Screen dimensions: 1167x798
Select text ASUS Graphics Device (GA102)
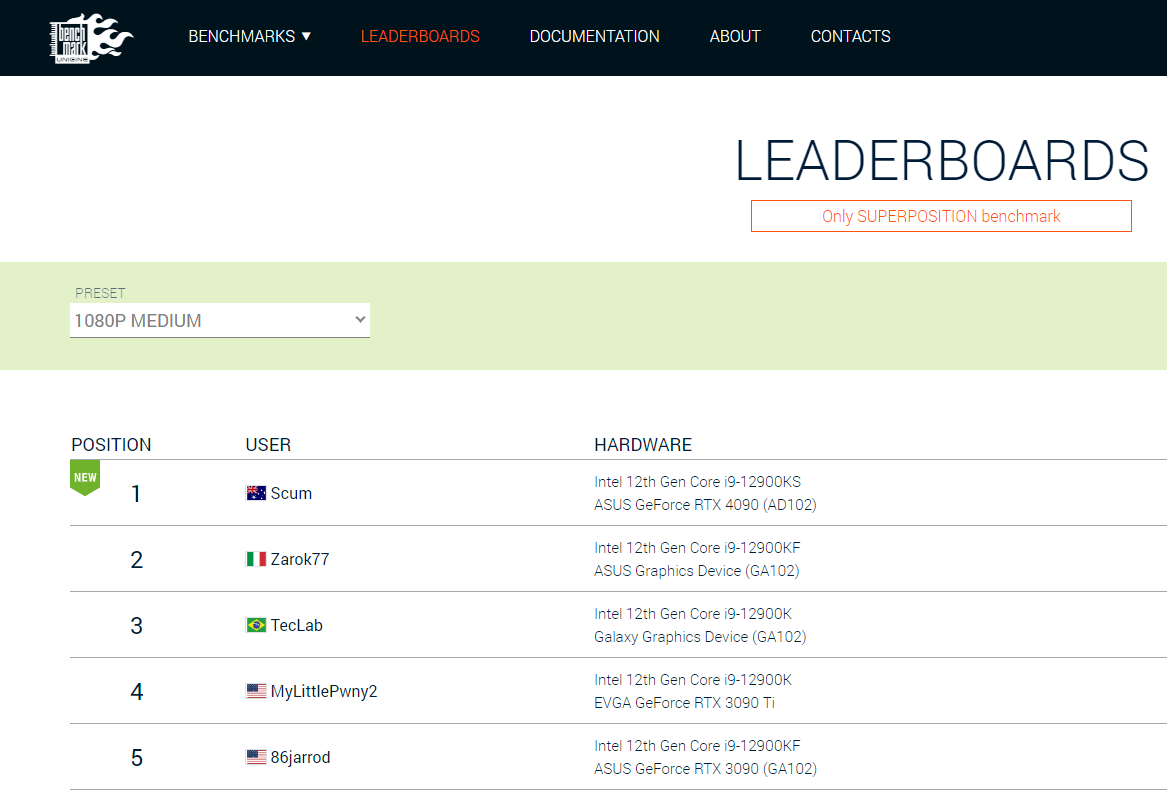click(x=697, y=571)
